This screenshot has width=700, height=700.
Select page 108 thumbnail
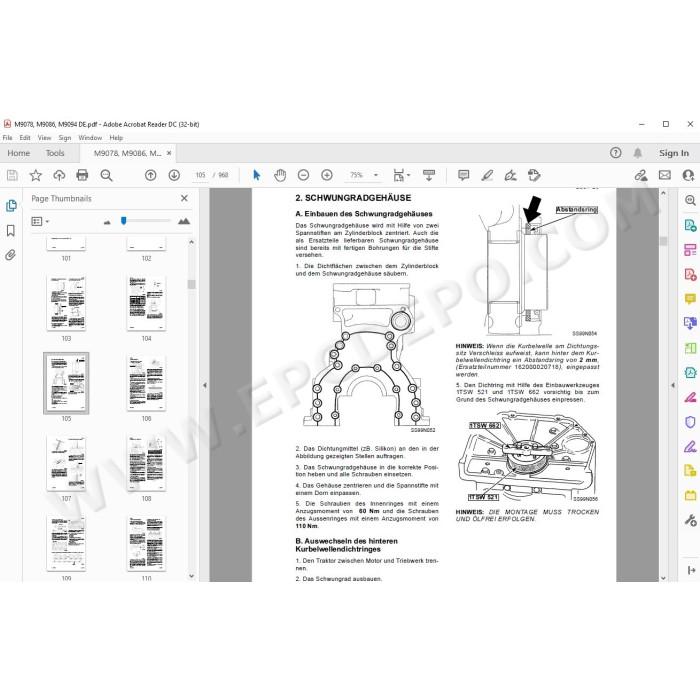146,463
